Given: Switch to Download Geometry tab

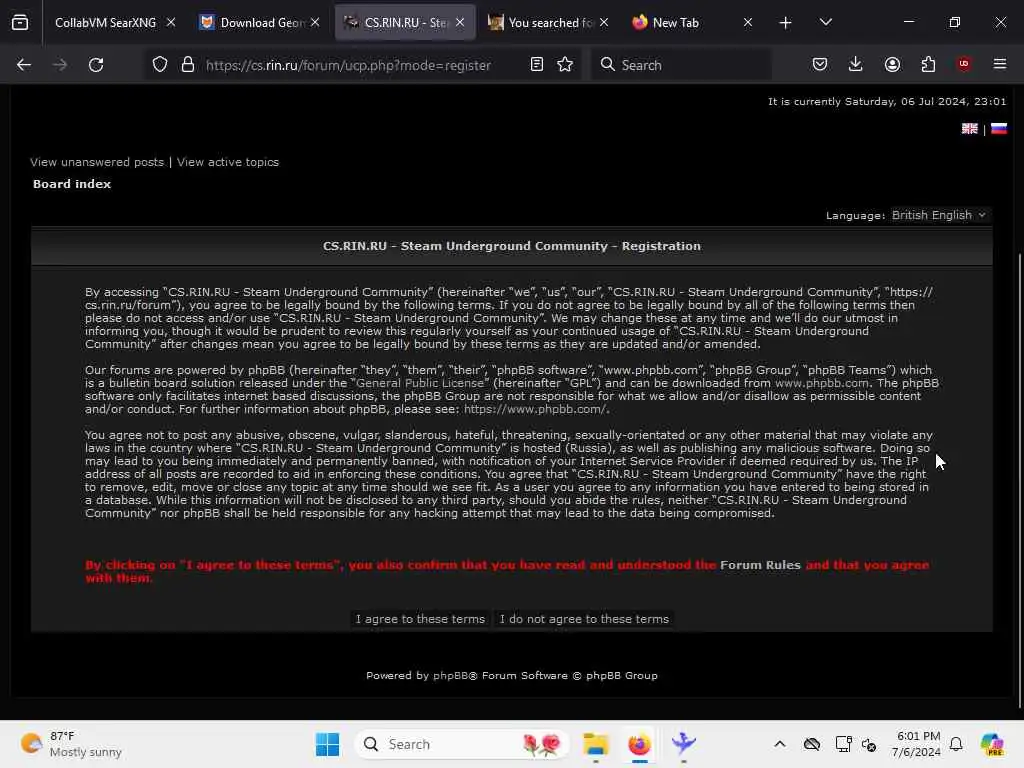Looking at the screenshot, I should 261,23.
